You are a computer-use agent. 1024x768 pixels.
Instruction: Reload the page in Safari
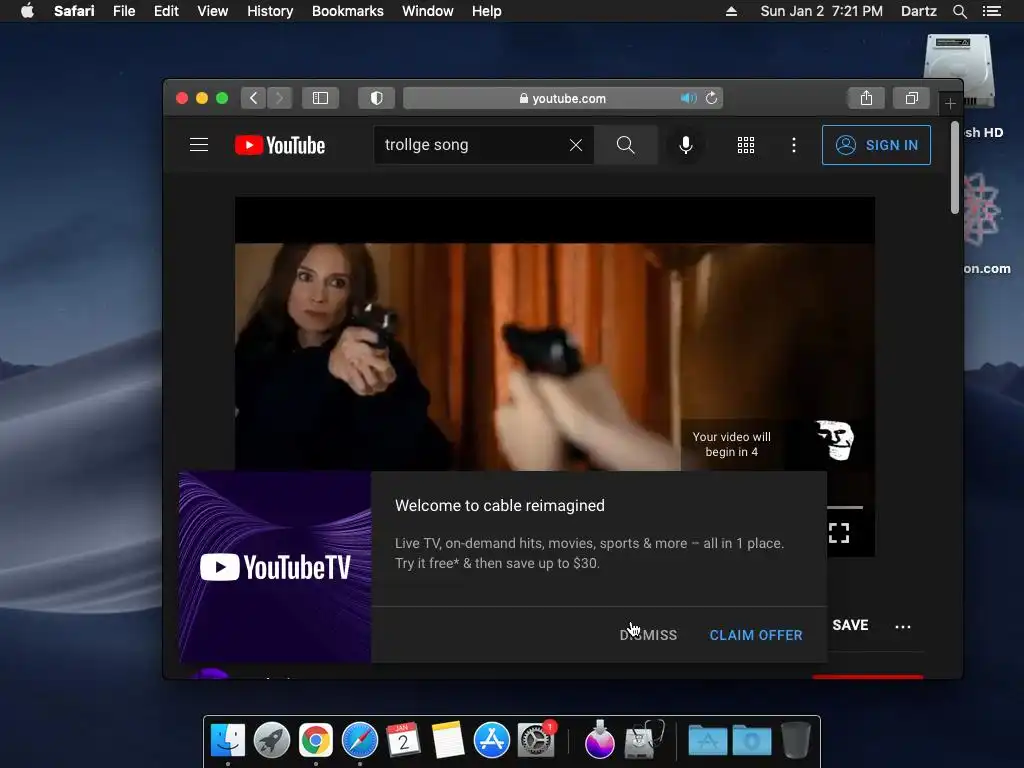(x=711, y=98)
